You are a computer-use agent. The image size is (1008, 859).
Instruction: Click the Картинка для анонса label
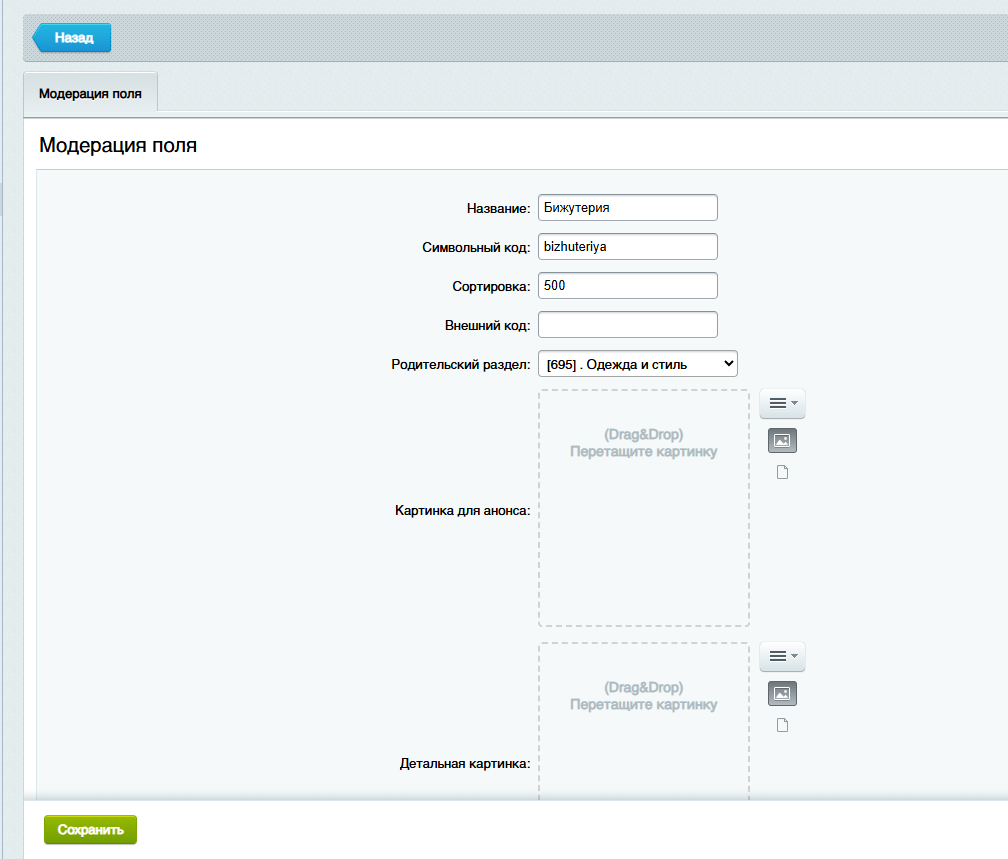point(462,510)
